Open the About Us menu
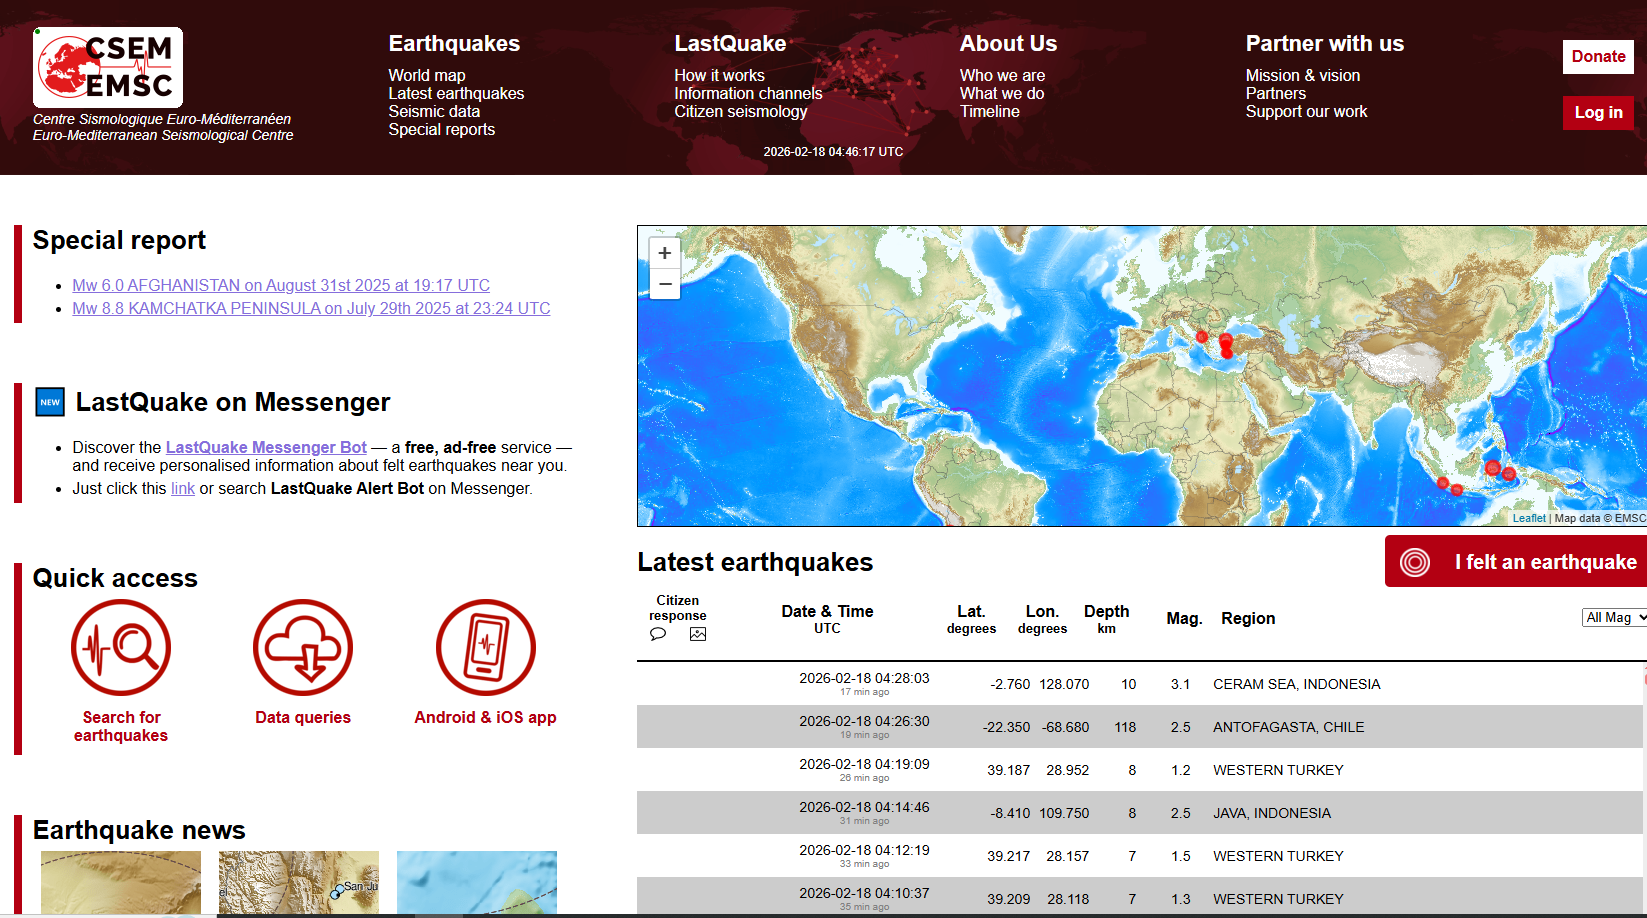Image resolution: width=1647 pixels, height=918 pixels. click(1008, 43)
